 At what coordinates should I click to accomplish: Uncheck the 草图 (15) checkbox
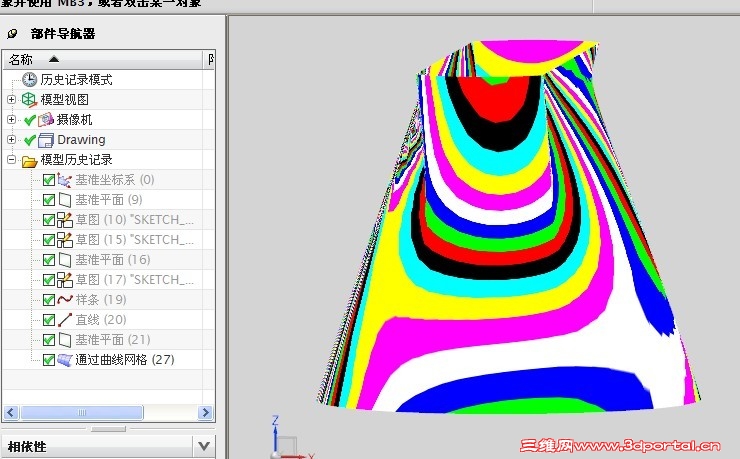pos(49,240)
